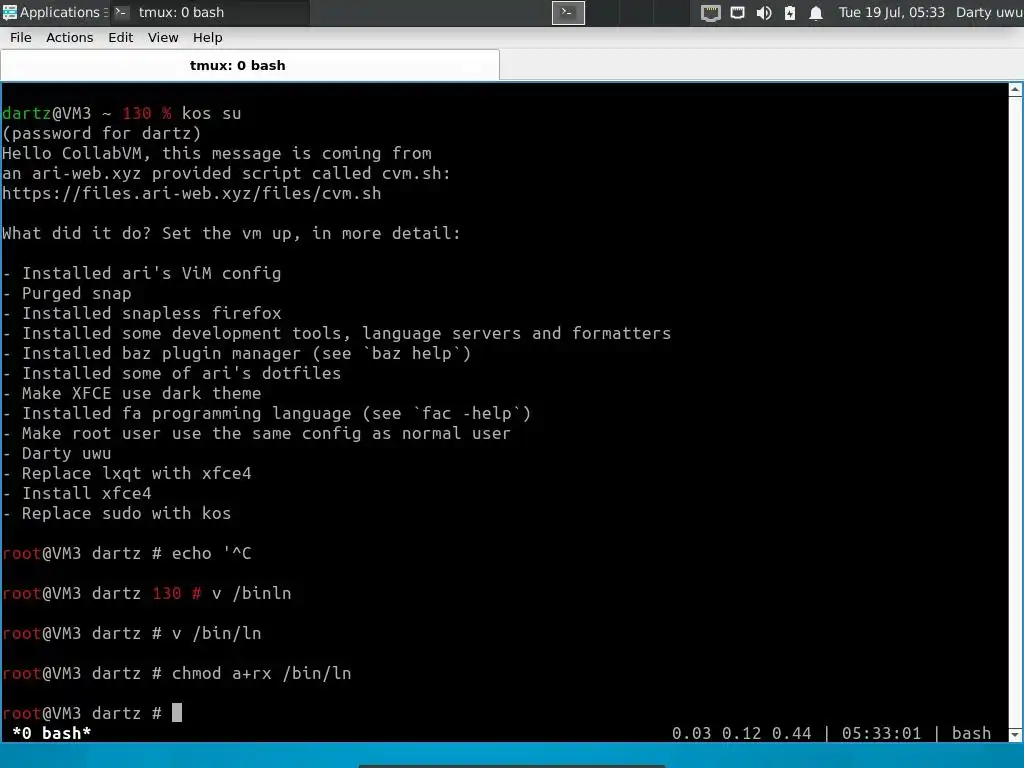This screenshot has width=1024, height=768.
Task: Click the scrollbar down arrow
Action: pos(1015,735)
